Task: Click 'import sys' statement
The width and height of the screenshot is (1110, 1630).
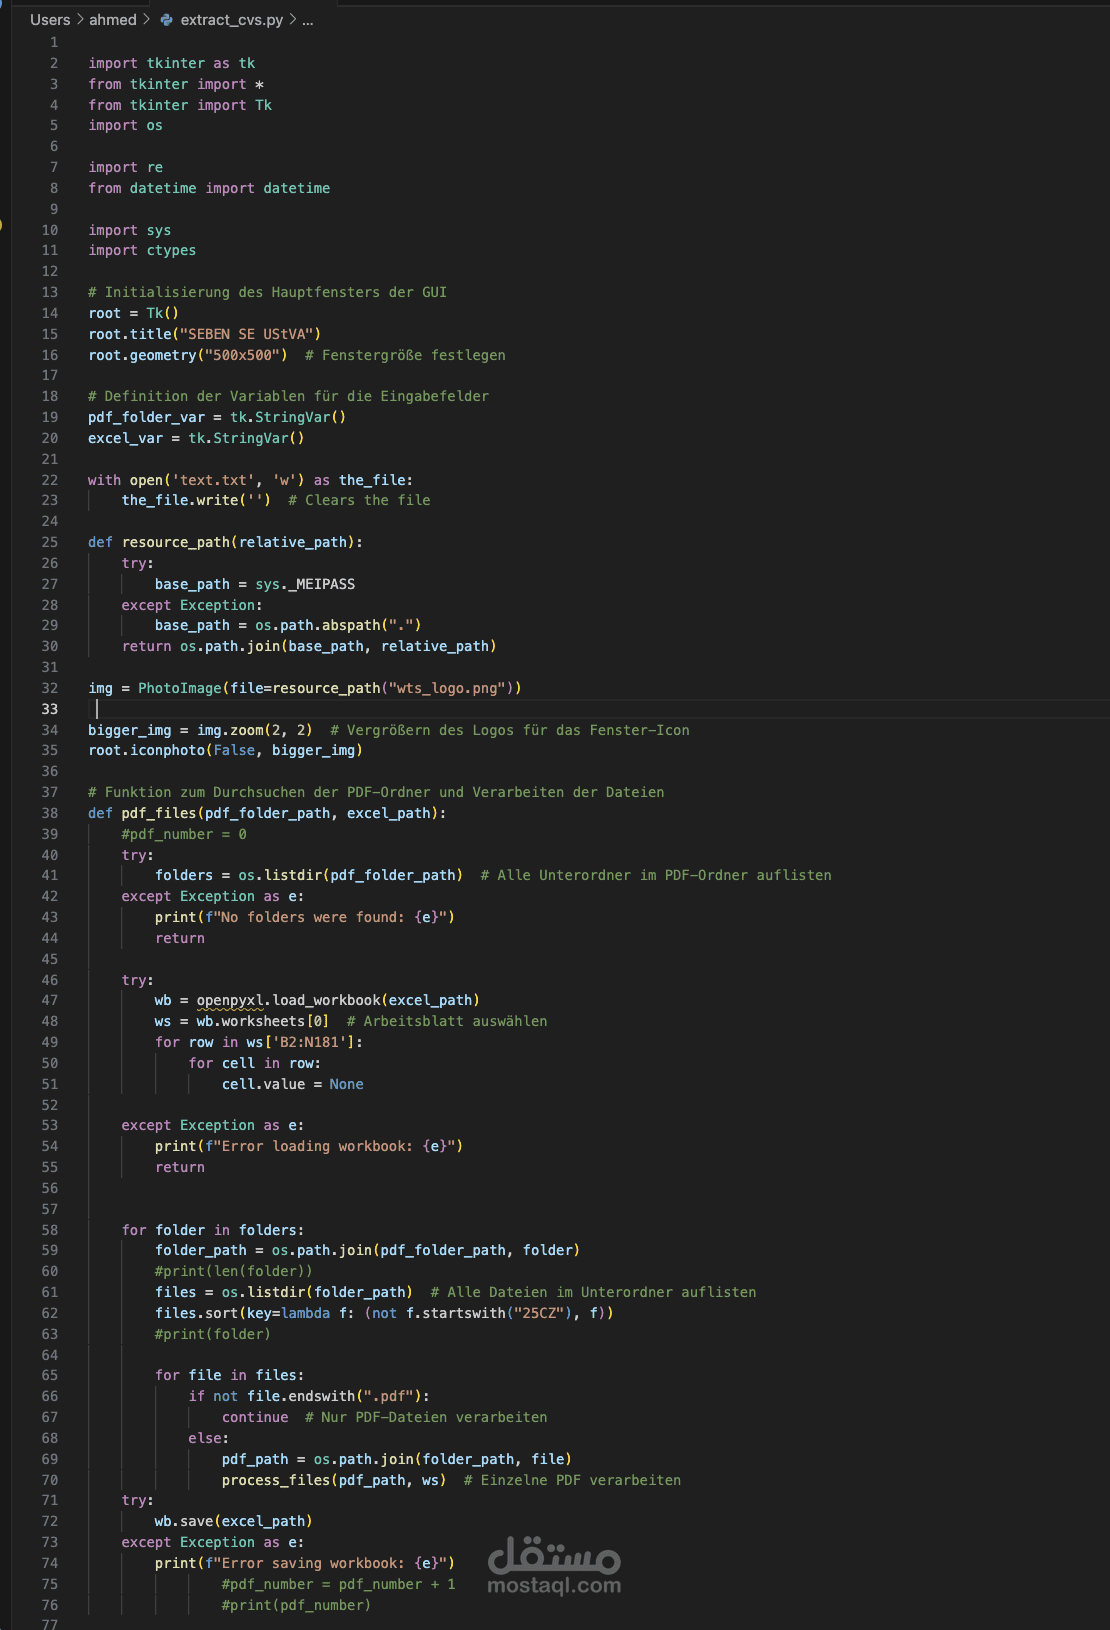Action: coord(130,230)
